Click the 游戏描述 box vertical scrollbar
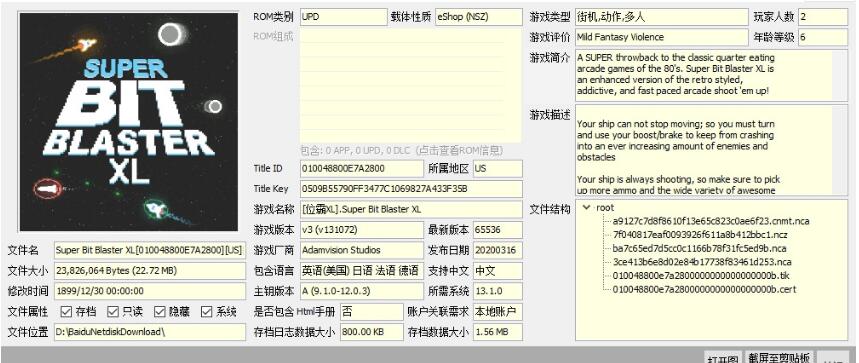859x363 pixels. (840, 151)
